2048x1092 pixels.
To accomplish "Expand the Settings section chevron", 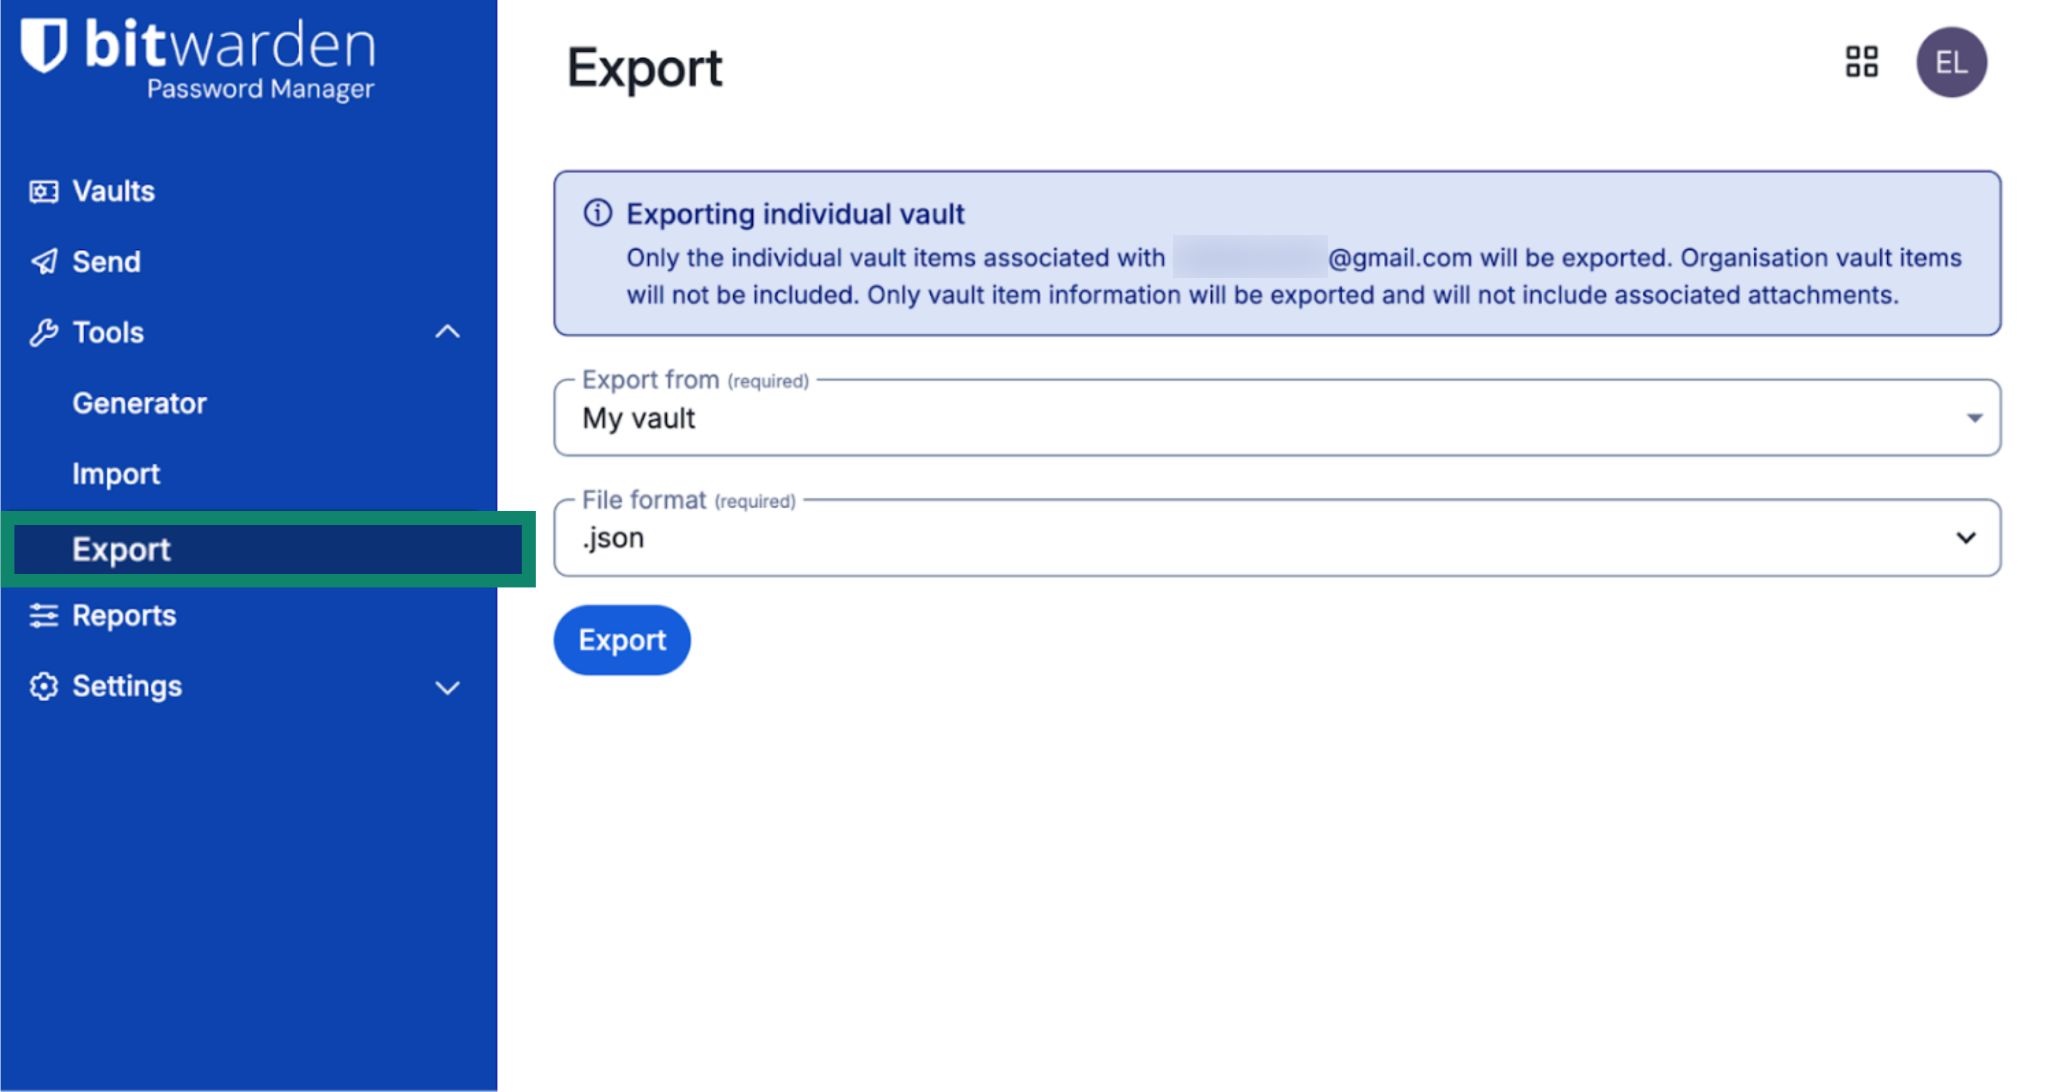I will tap(448, 688).
